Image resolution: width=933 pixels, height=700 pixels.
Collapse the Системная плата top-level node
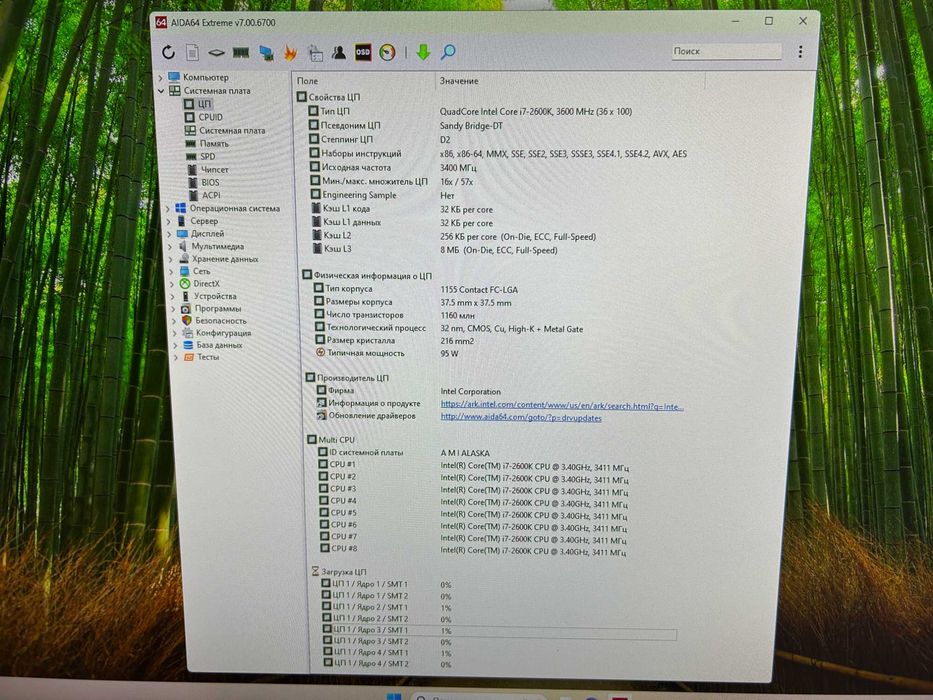coord(161,91)
